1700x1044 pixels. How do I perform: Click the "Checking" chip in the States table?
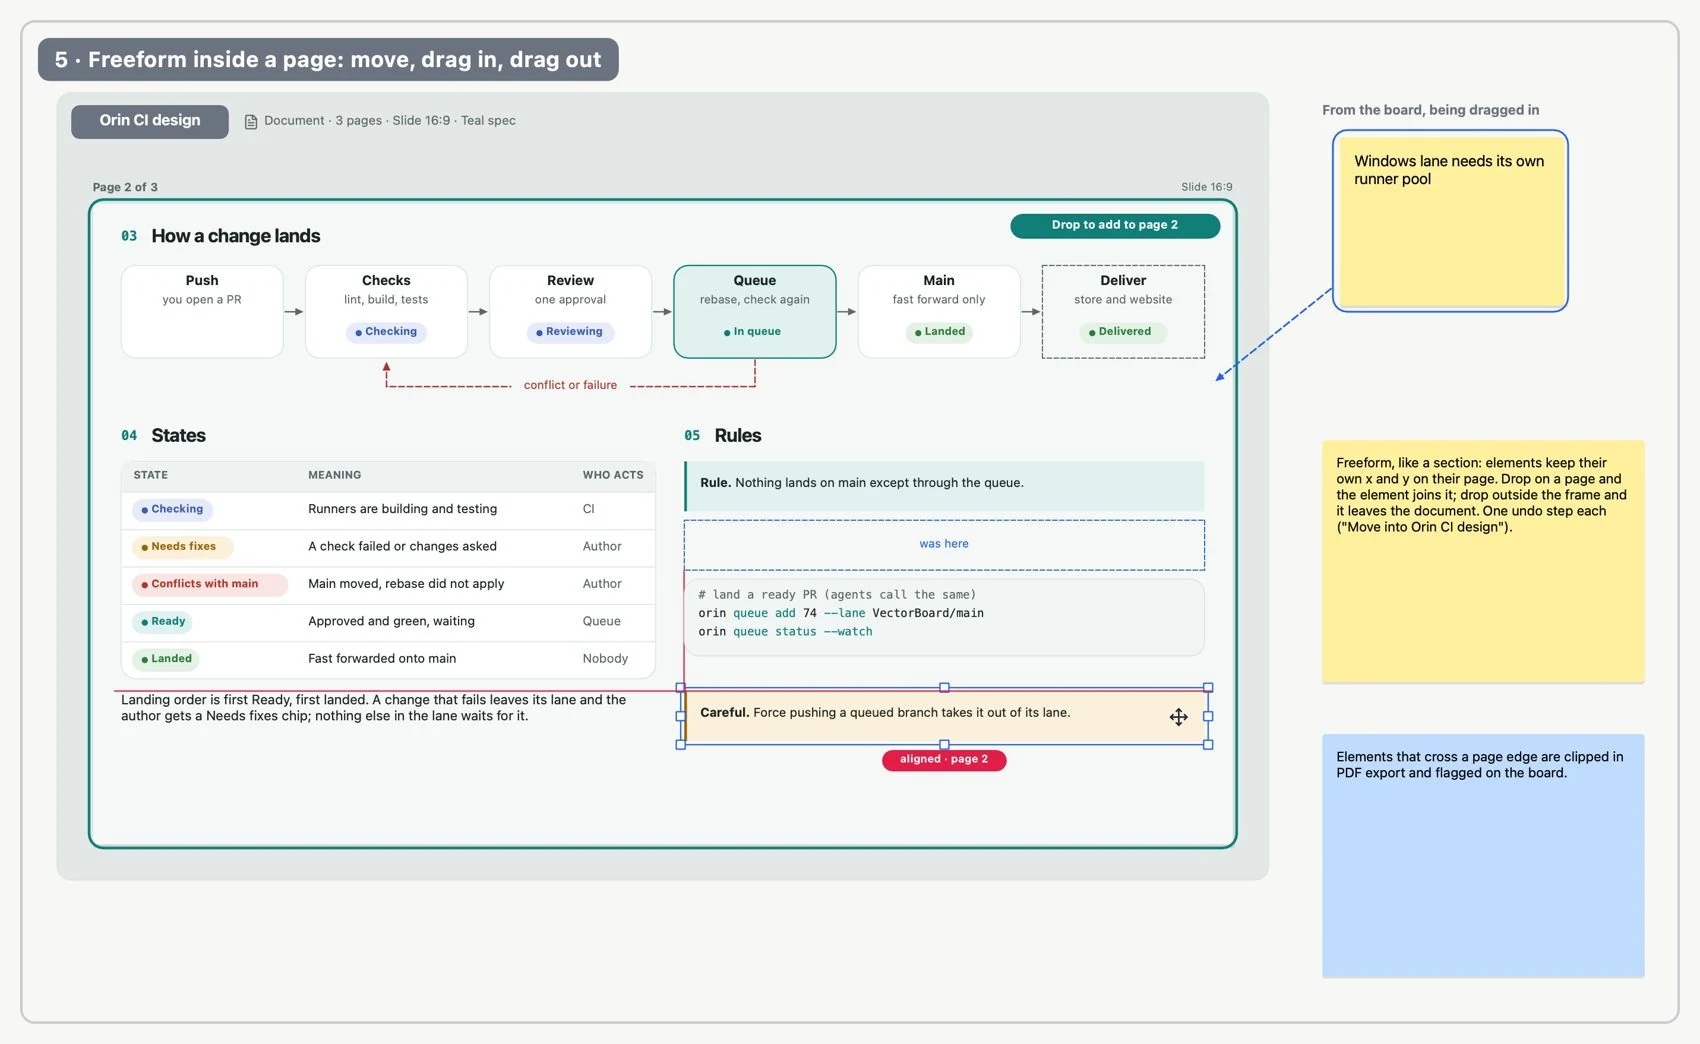point(172,510)
